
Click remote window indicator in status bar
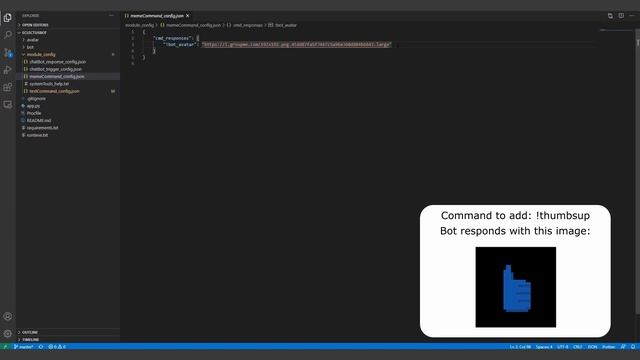coord(5,347)
